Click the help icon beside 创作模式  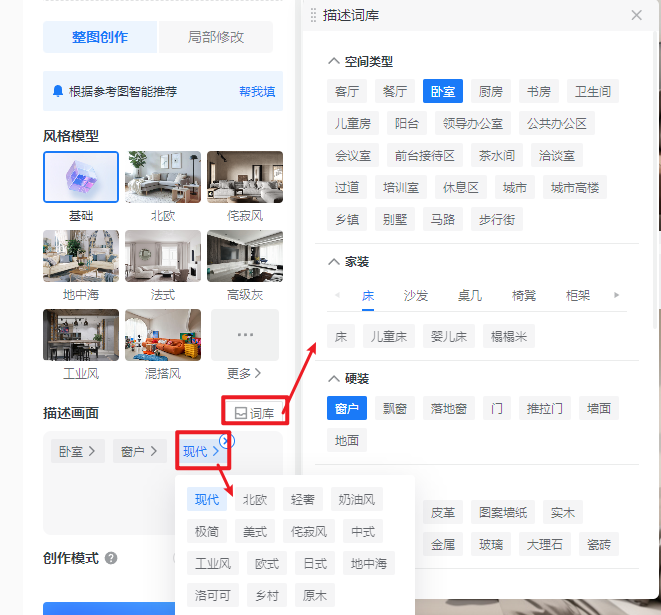point(111,558)
